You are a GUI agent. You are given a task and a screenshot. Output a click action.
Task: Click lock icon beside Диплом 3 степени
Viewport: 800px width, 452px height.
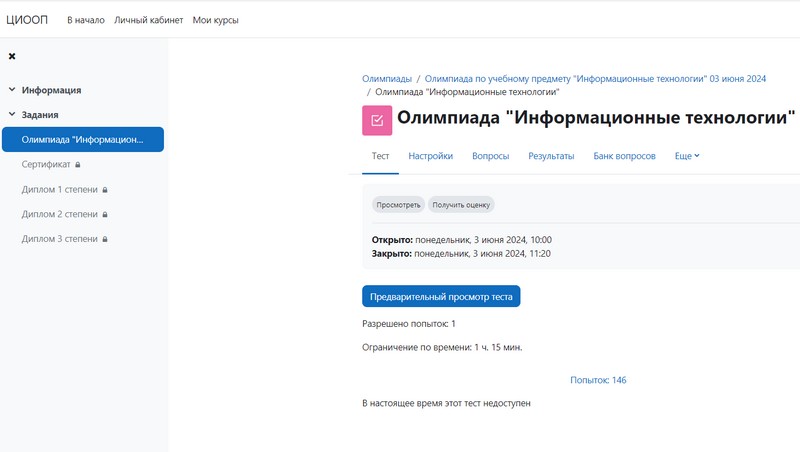pos(105,239)
